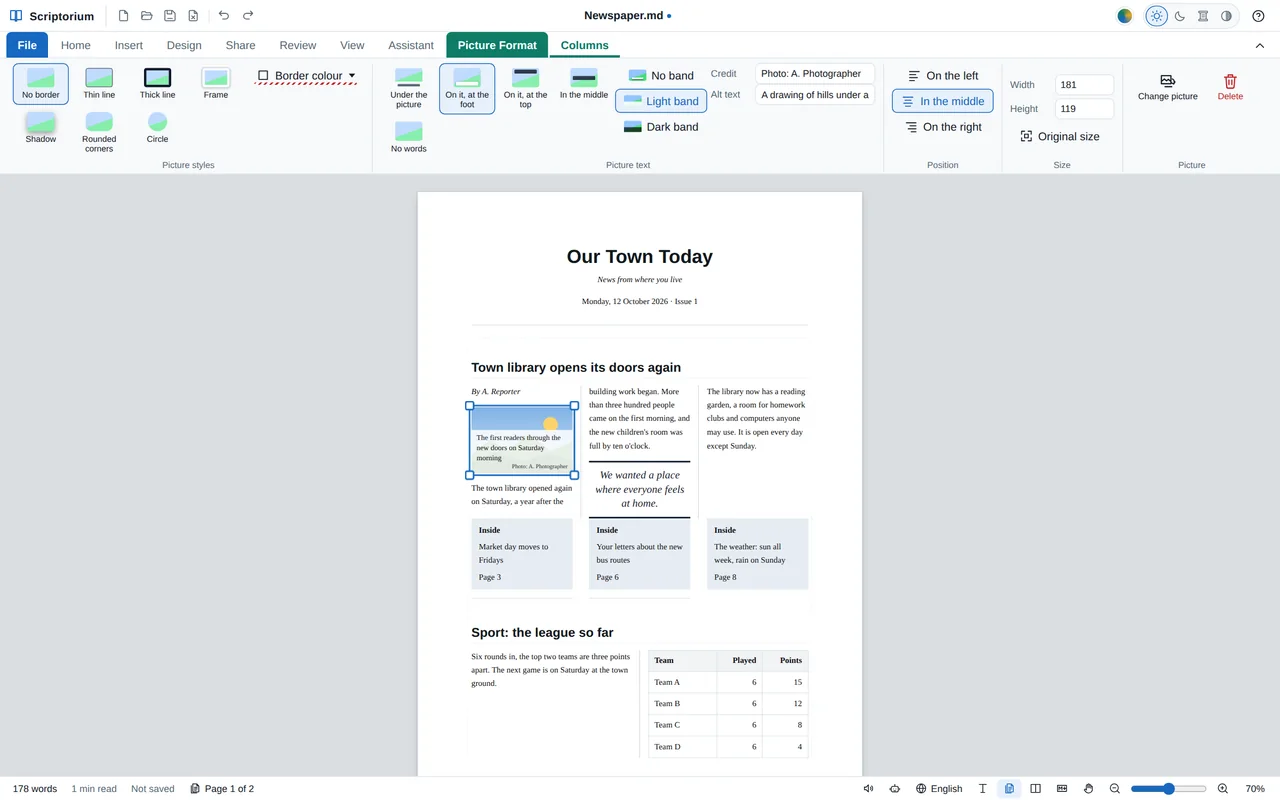Zoom out with the minus magnifier

pyautogui.click(x=1115, y=789)
